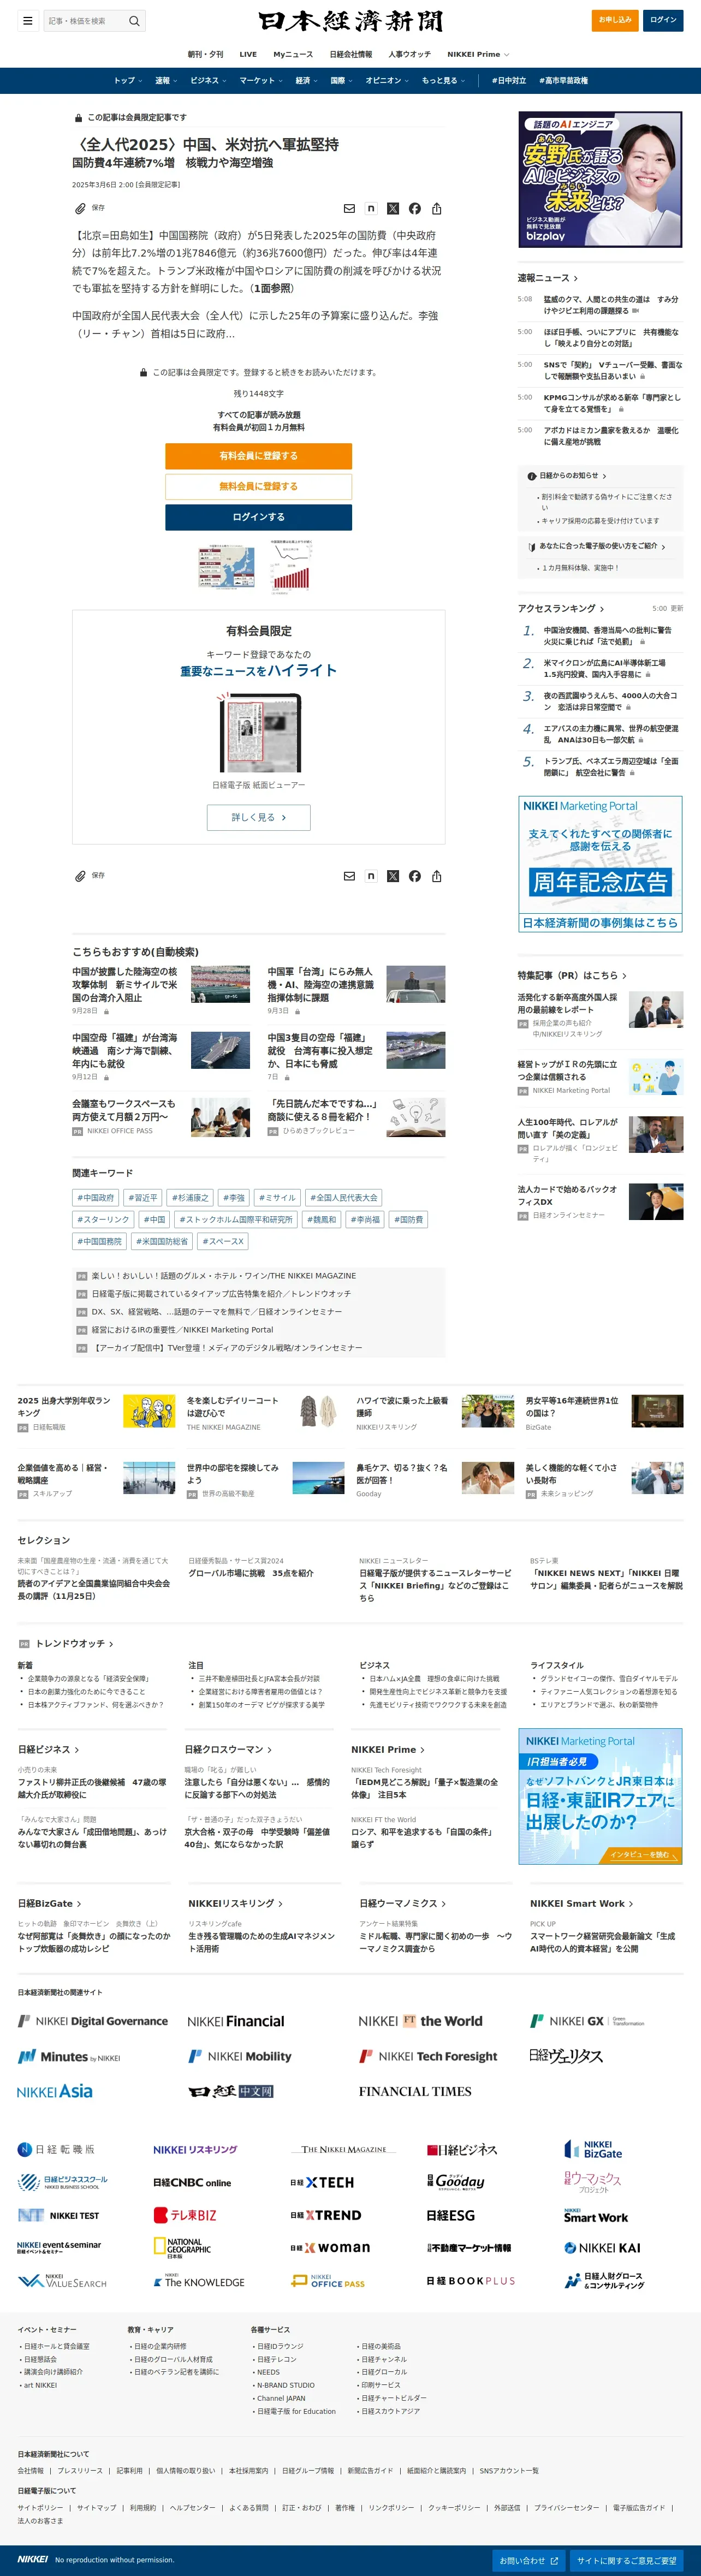The width and height of the screenshot is (701, 2576).
Task: Click the 速報ニュース arrow icon
Action: coord(576,278)
